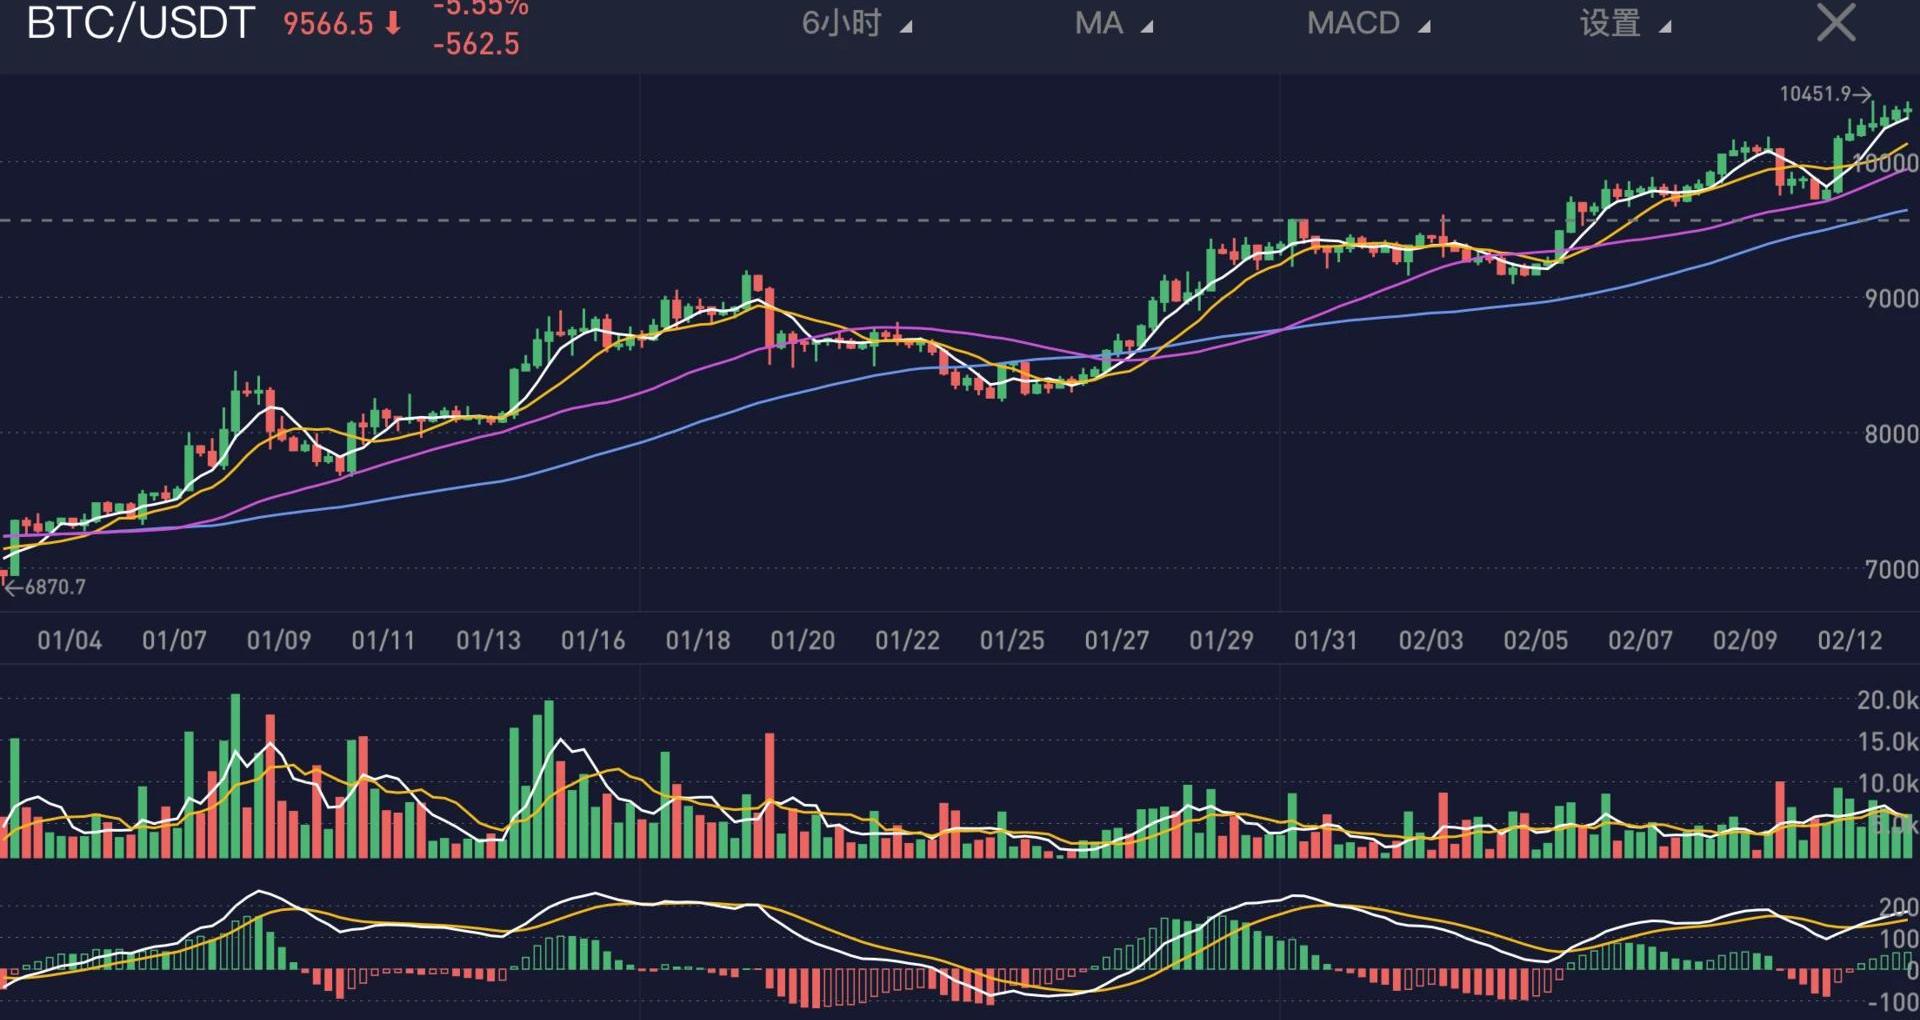Select the 01/04 date on time axis
The width and height of the screenshot is (1920, 1020).
click(x=69, y=640)
